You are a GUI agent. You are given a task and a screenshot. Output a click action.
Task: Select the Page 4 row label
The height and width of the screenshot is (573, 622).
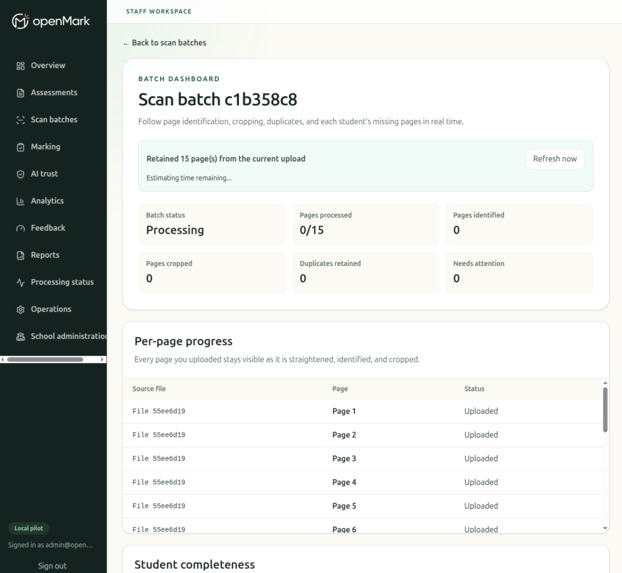click(344, 482)
